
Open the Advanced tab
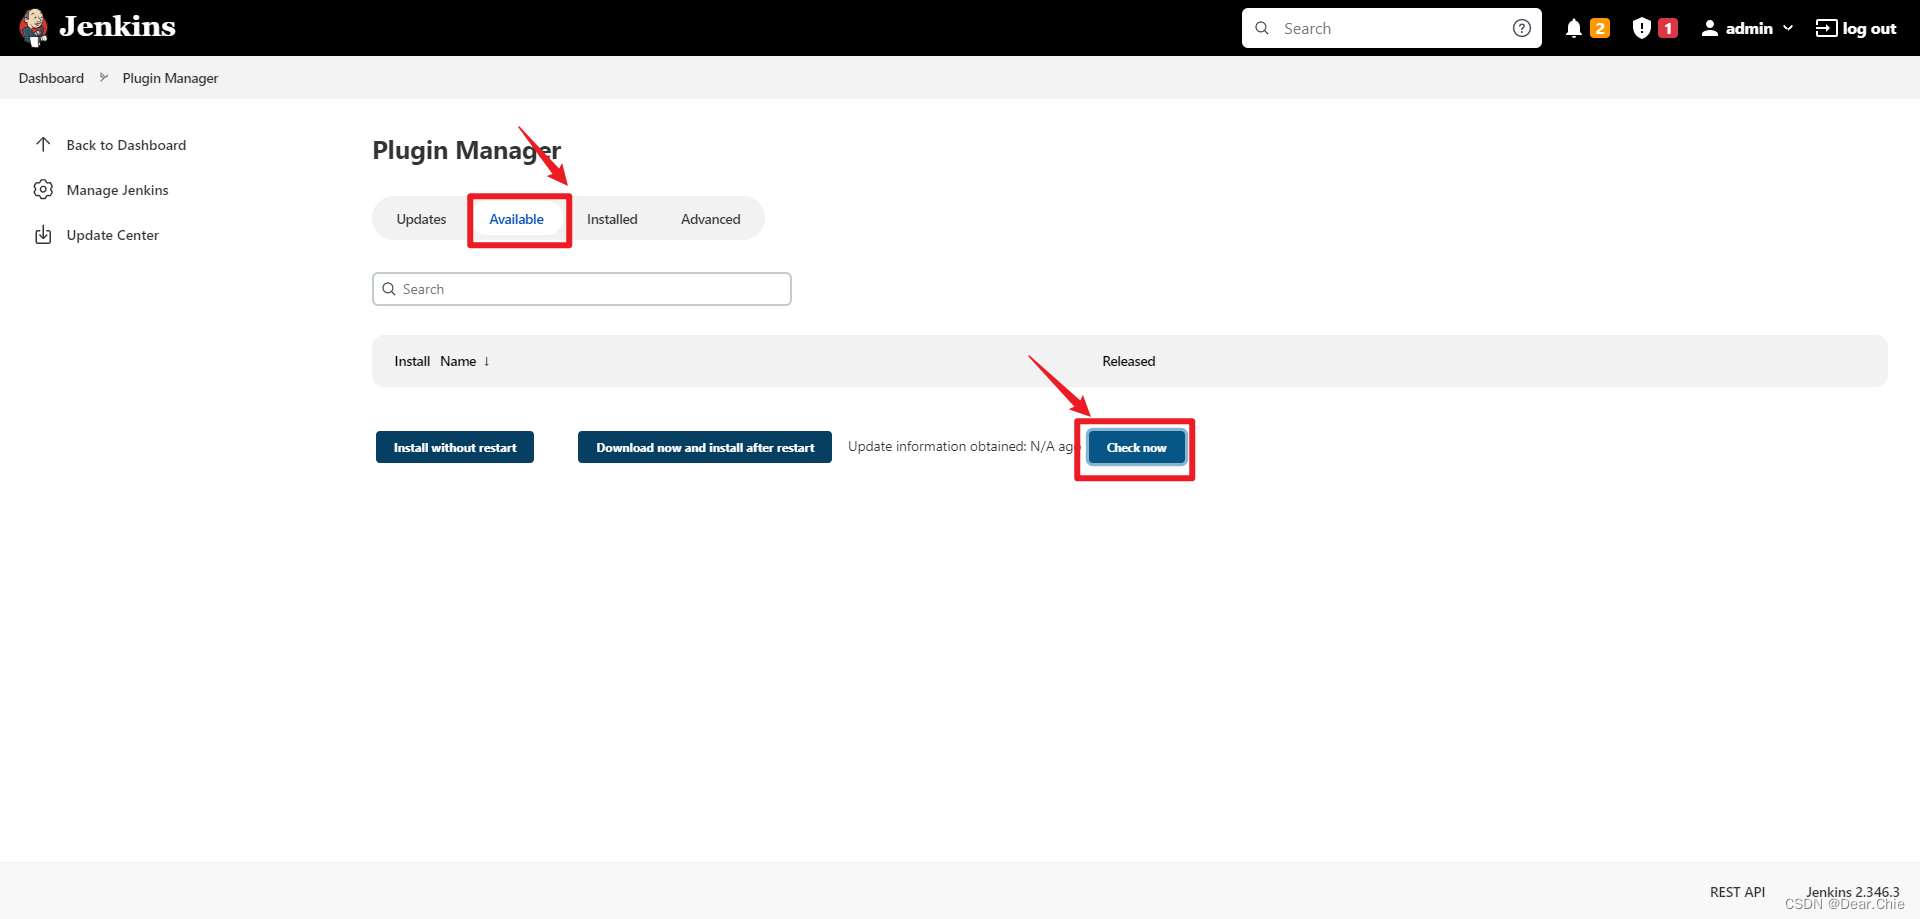[x=711, y=219]
